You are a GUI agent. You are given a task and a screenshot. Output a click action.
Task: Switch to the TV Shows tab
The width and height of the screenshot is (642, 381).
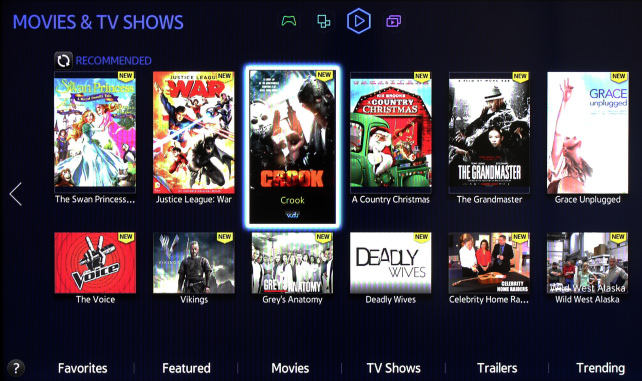tap(393, 368)
